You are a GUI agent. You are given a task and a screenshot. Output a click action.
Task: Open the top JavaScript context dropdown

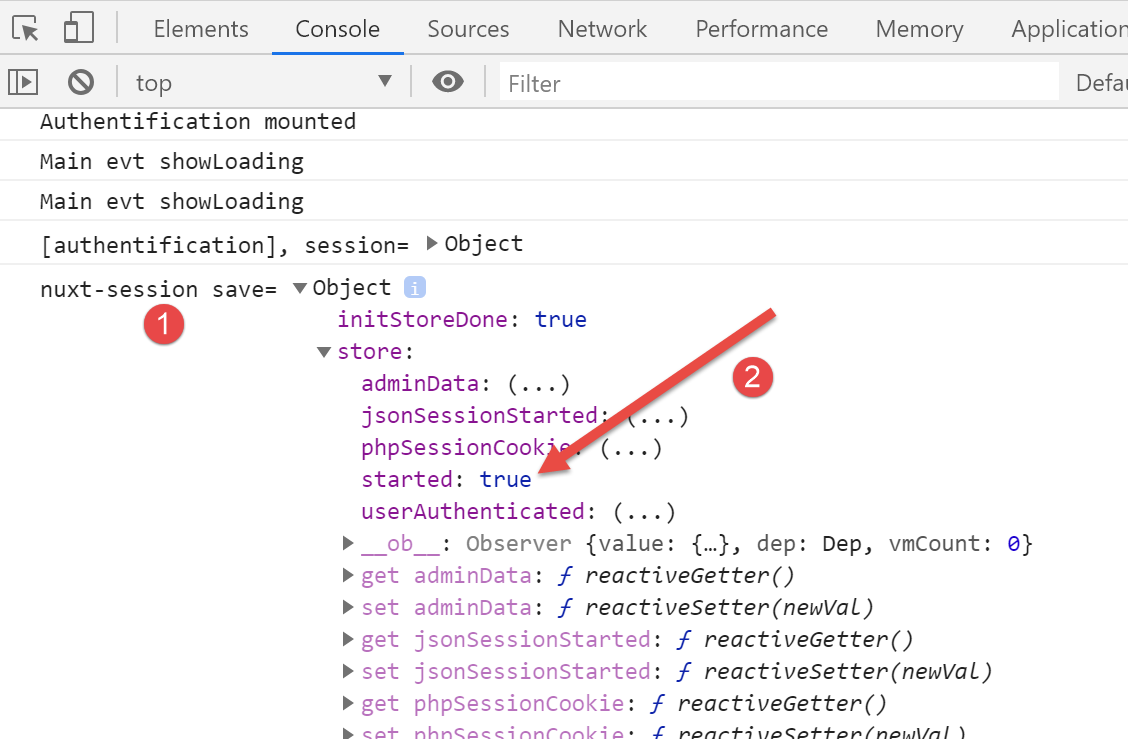pyautogui.click(x=264, y=82)
